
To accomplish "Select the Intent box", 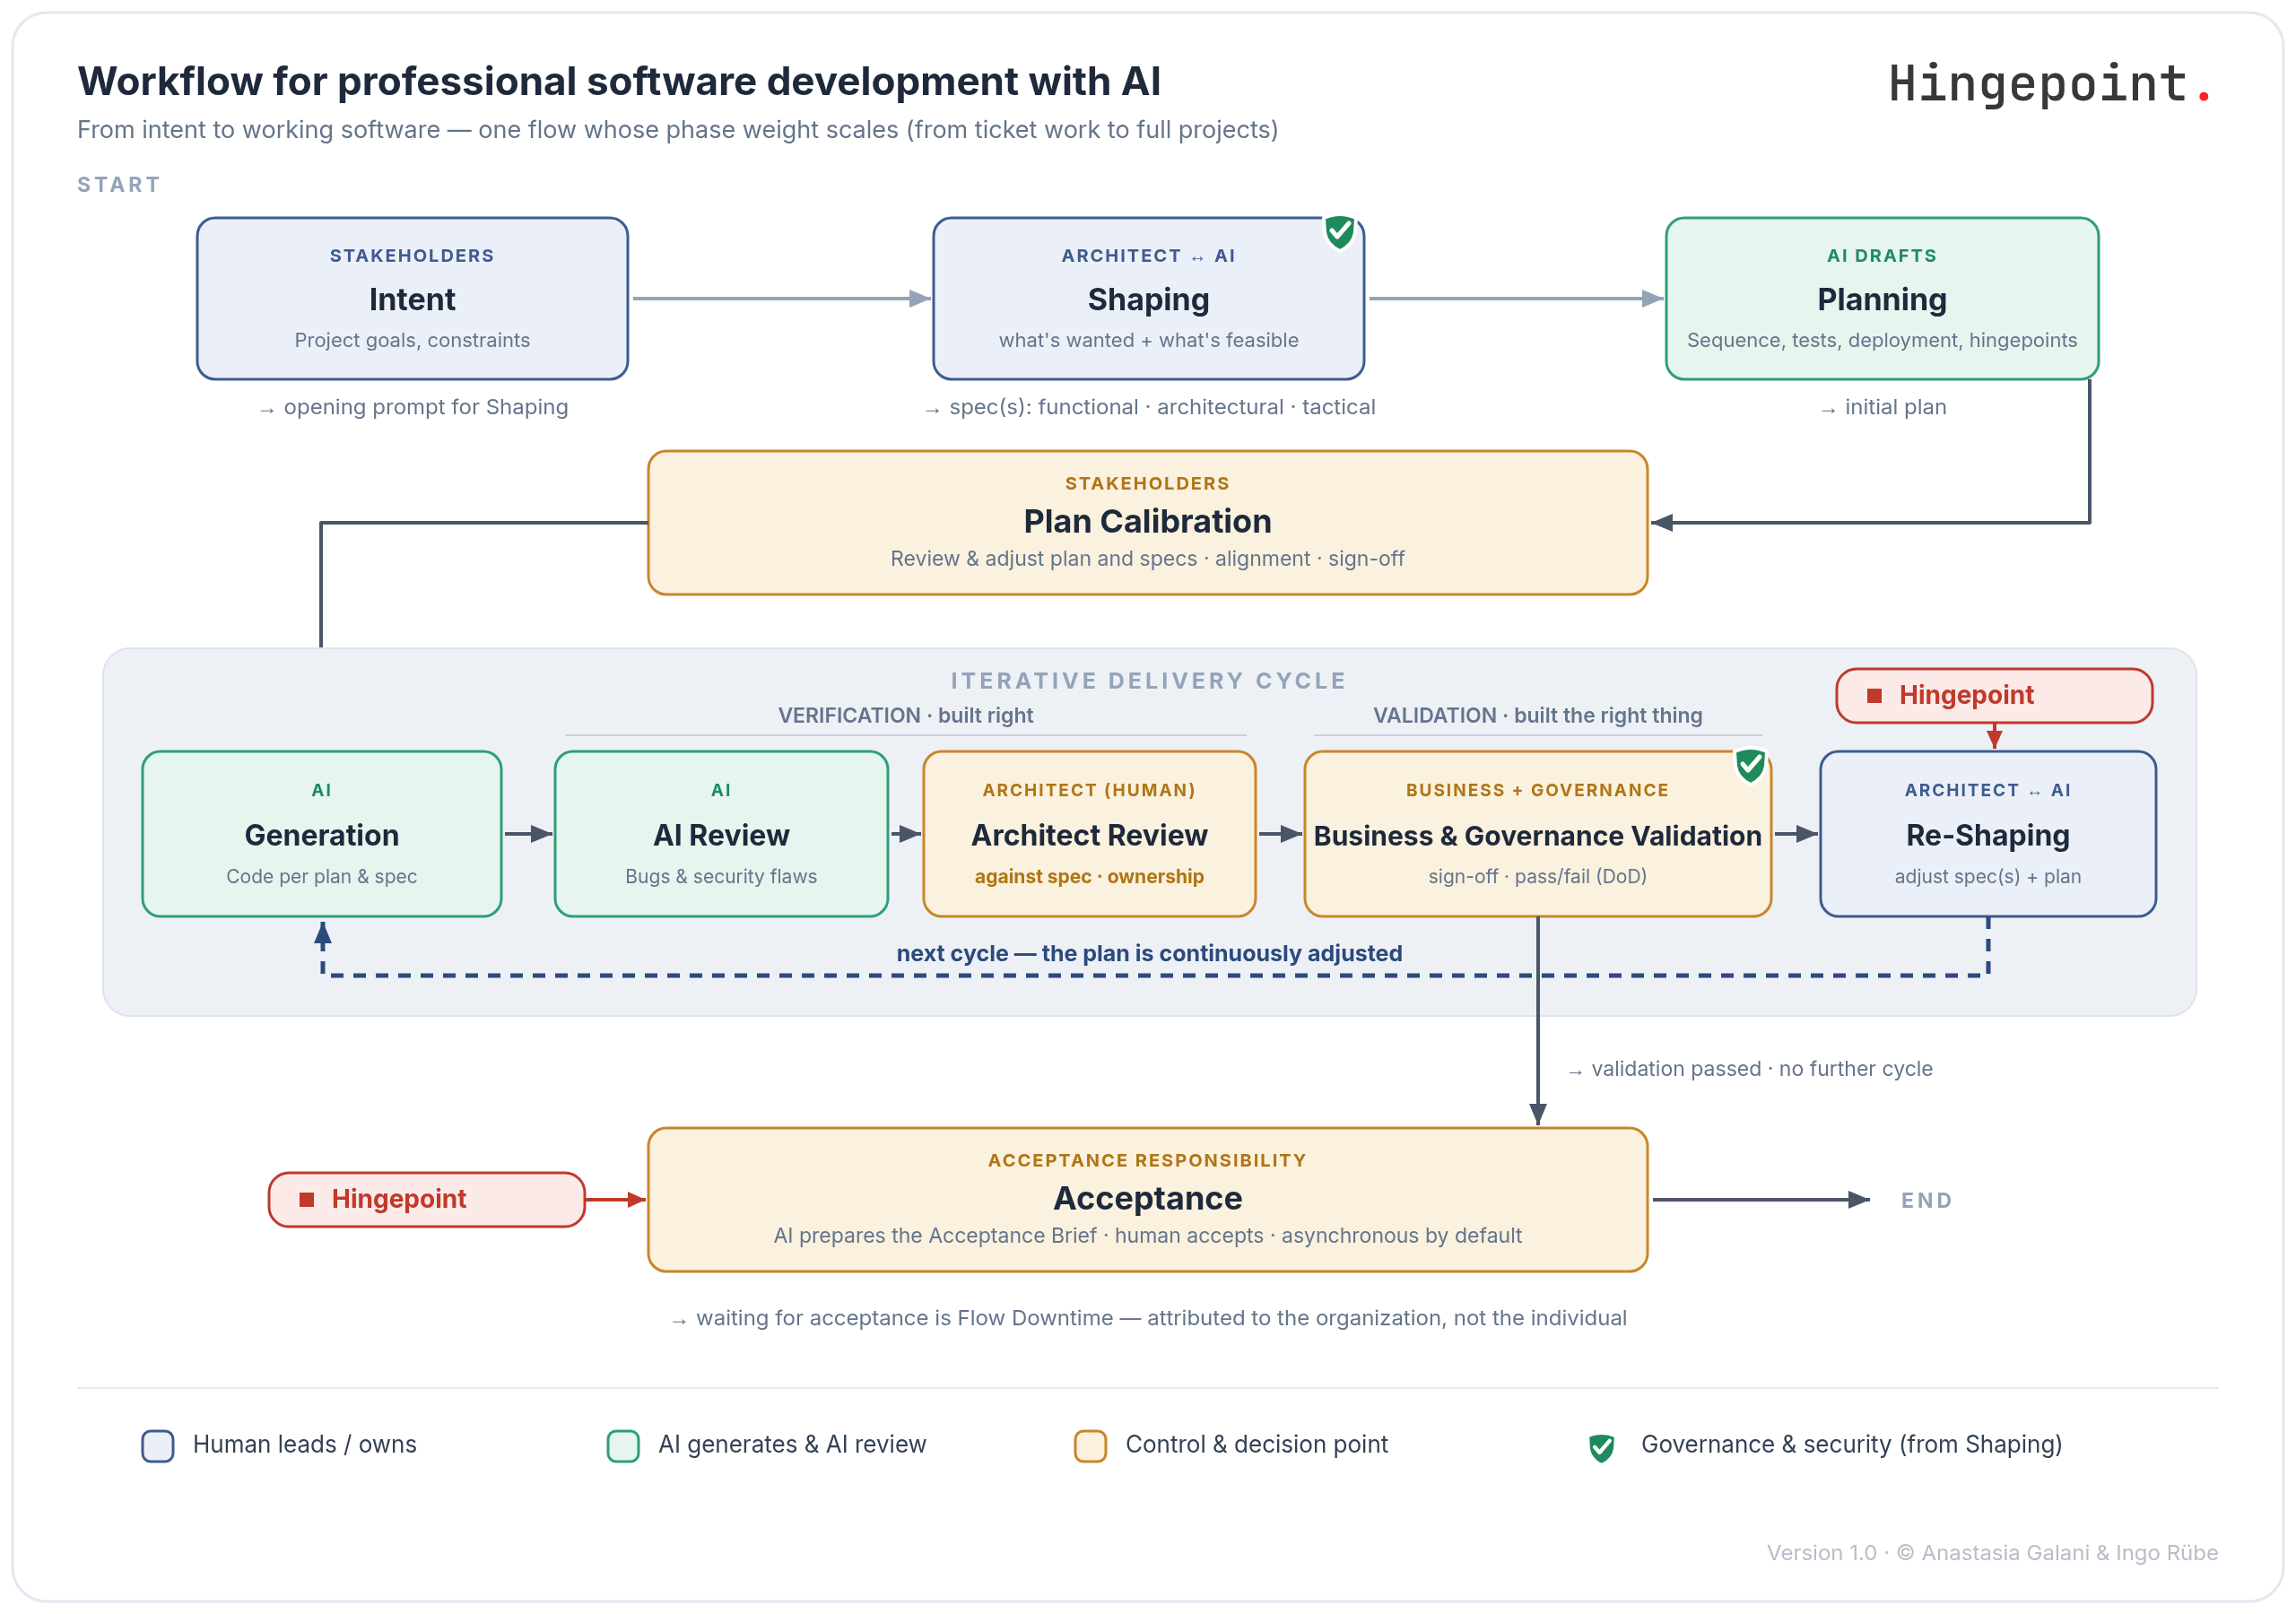I will (x=412, y=299).
